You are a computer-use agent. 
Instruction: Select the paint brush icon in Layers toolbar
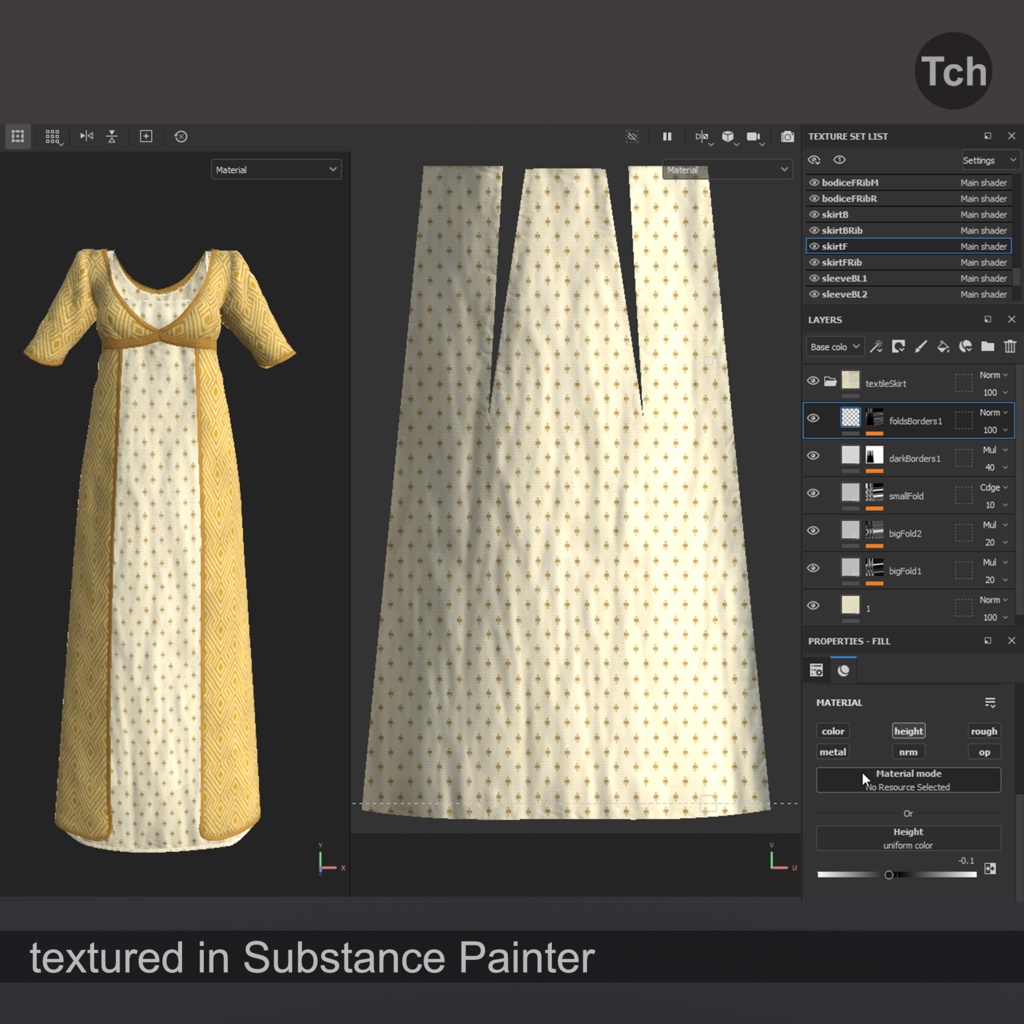pos(921,346)
